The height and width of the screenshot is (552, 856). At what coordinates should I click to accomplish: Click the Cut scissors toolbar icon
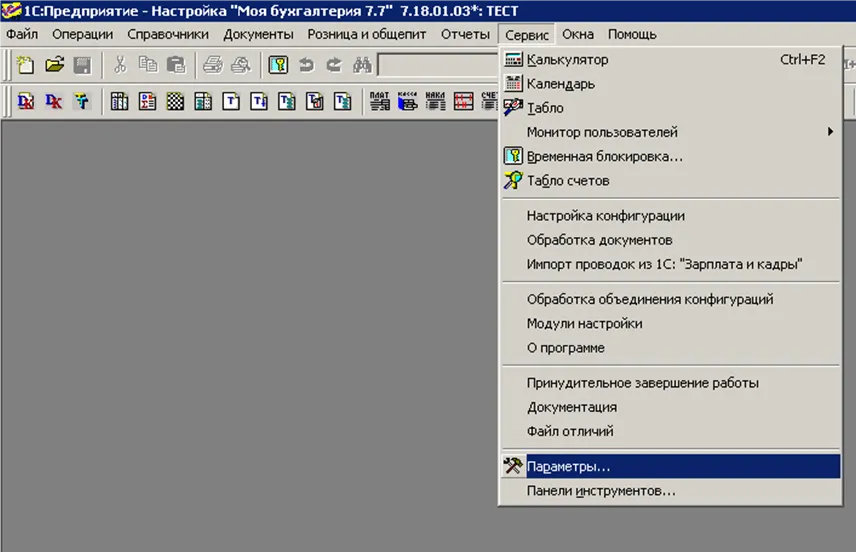pyautogui.click(x=120, y=66)
